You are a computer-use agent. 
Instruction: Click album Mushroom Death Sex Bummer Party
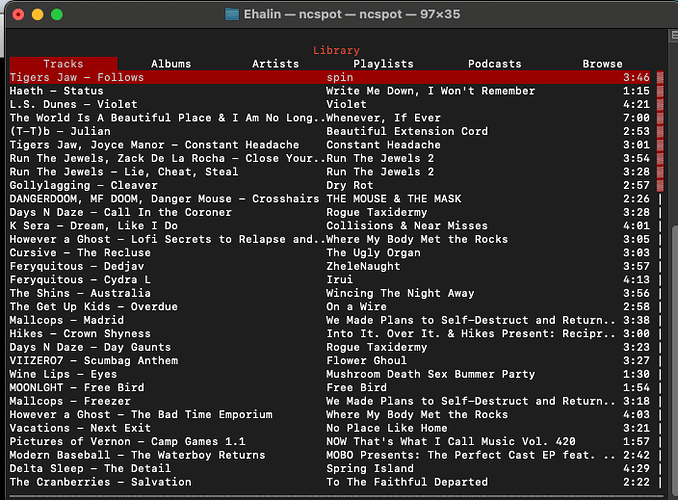[430, 374]
